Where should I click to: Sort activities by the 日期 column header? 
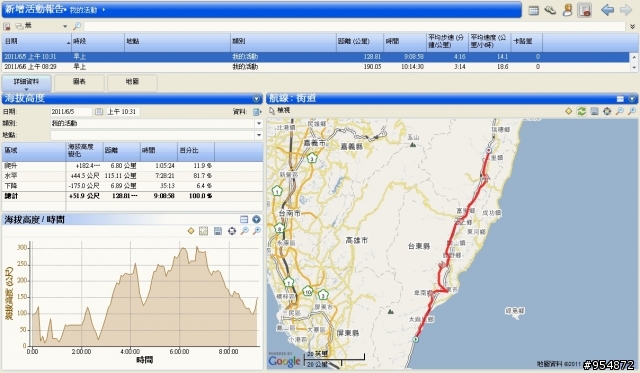tap(36, 42)
